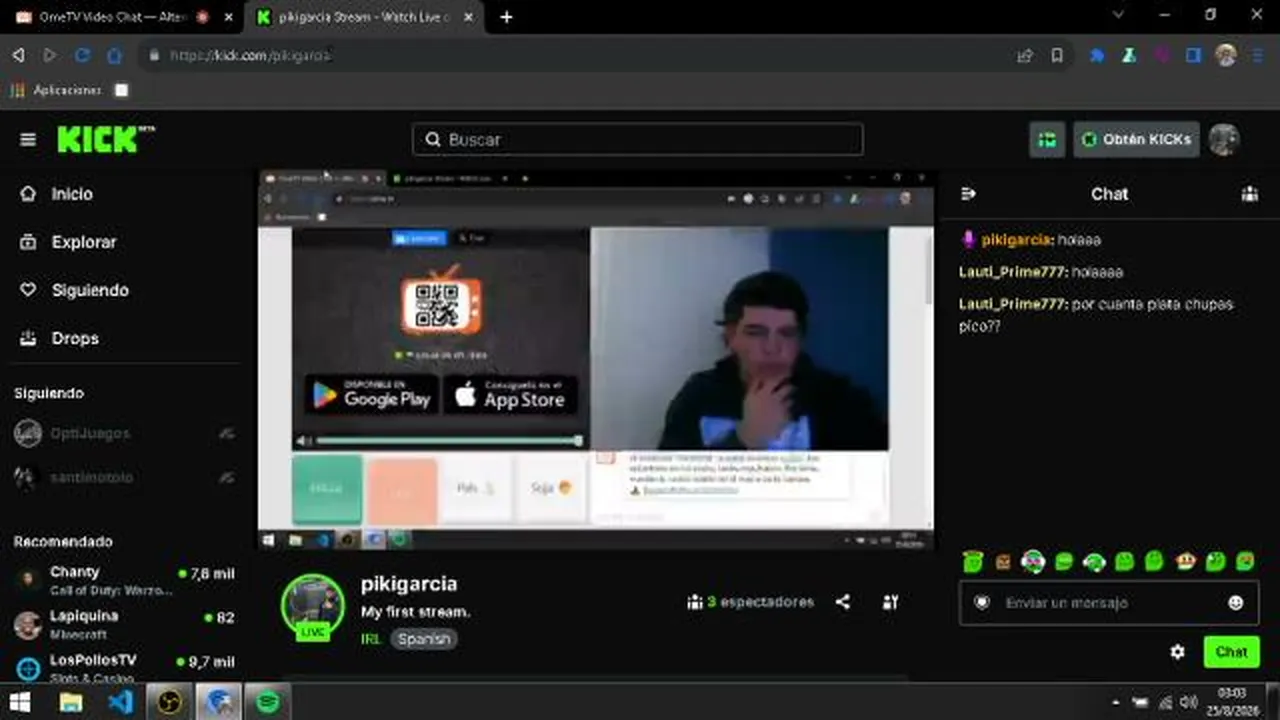Open the IRL category link
This screenshot has width=1280, height=720.
coord(371,639)
